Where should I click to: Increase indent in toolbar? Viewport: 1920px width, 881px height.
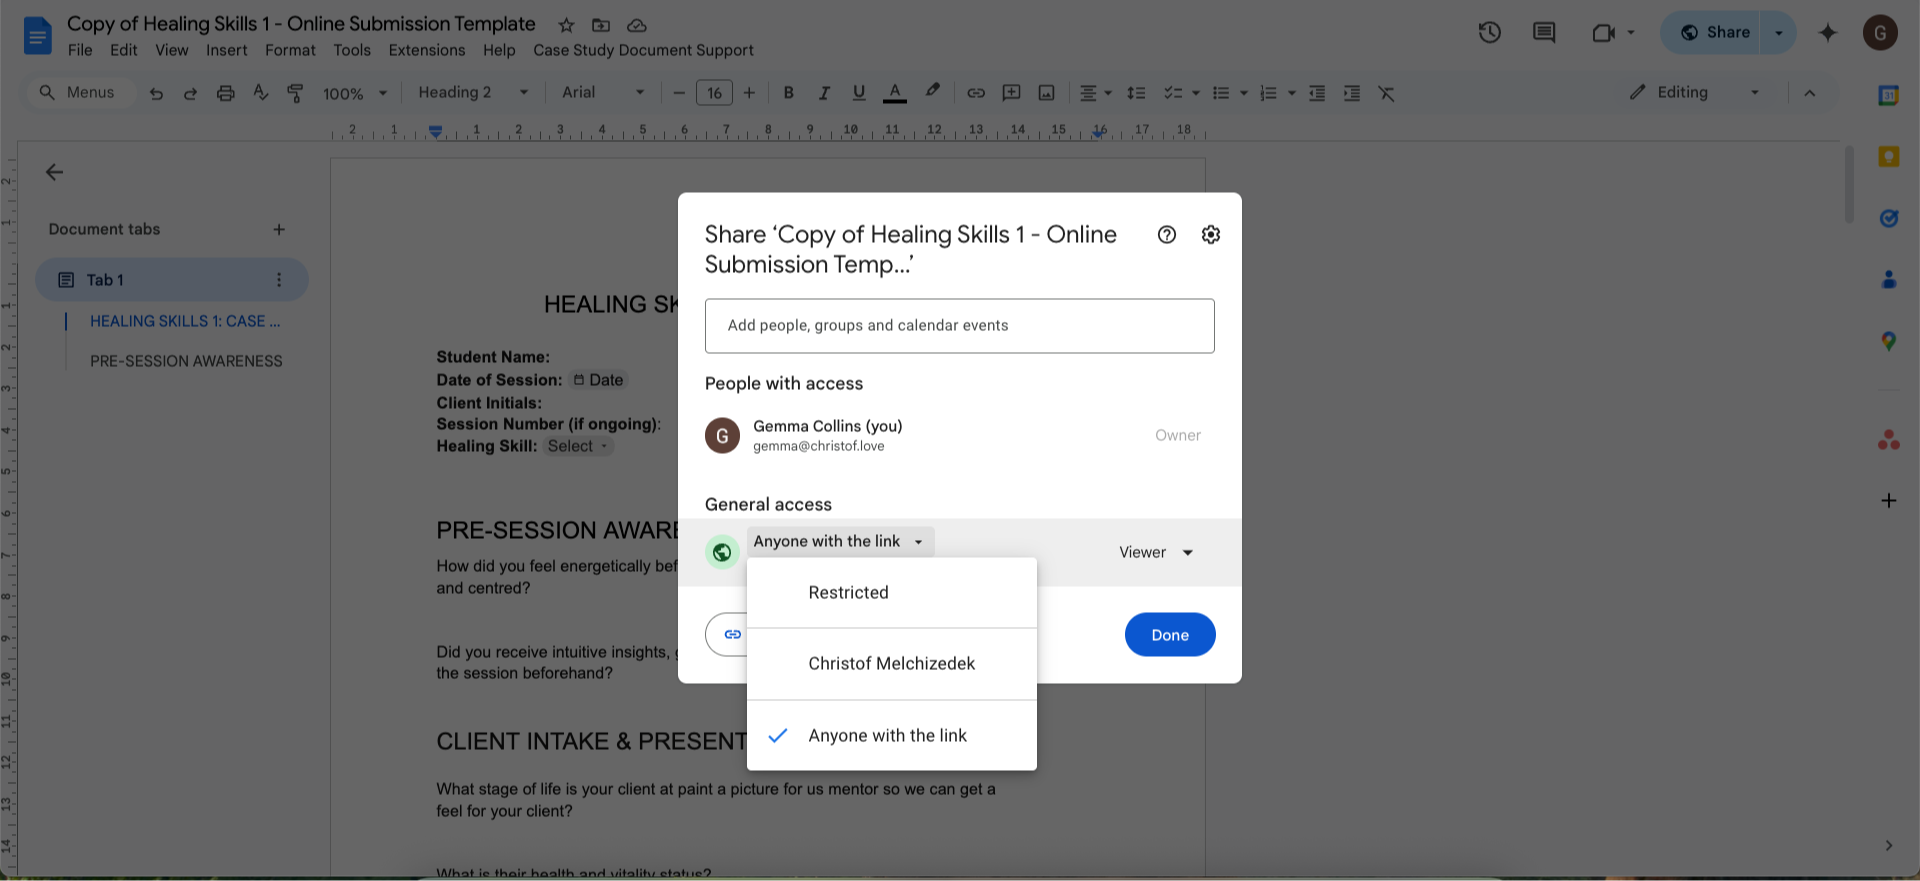coord(1352,93)
